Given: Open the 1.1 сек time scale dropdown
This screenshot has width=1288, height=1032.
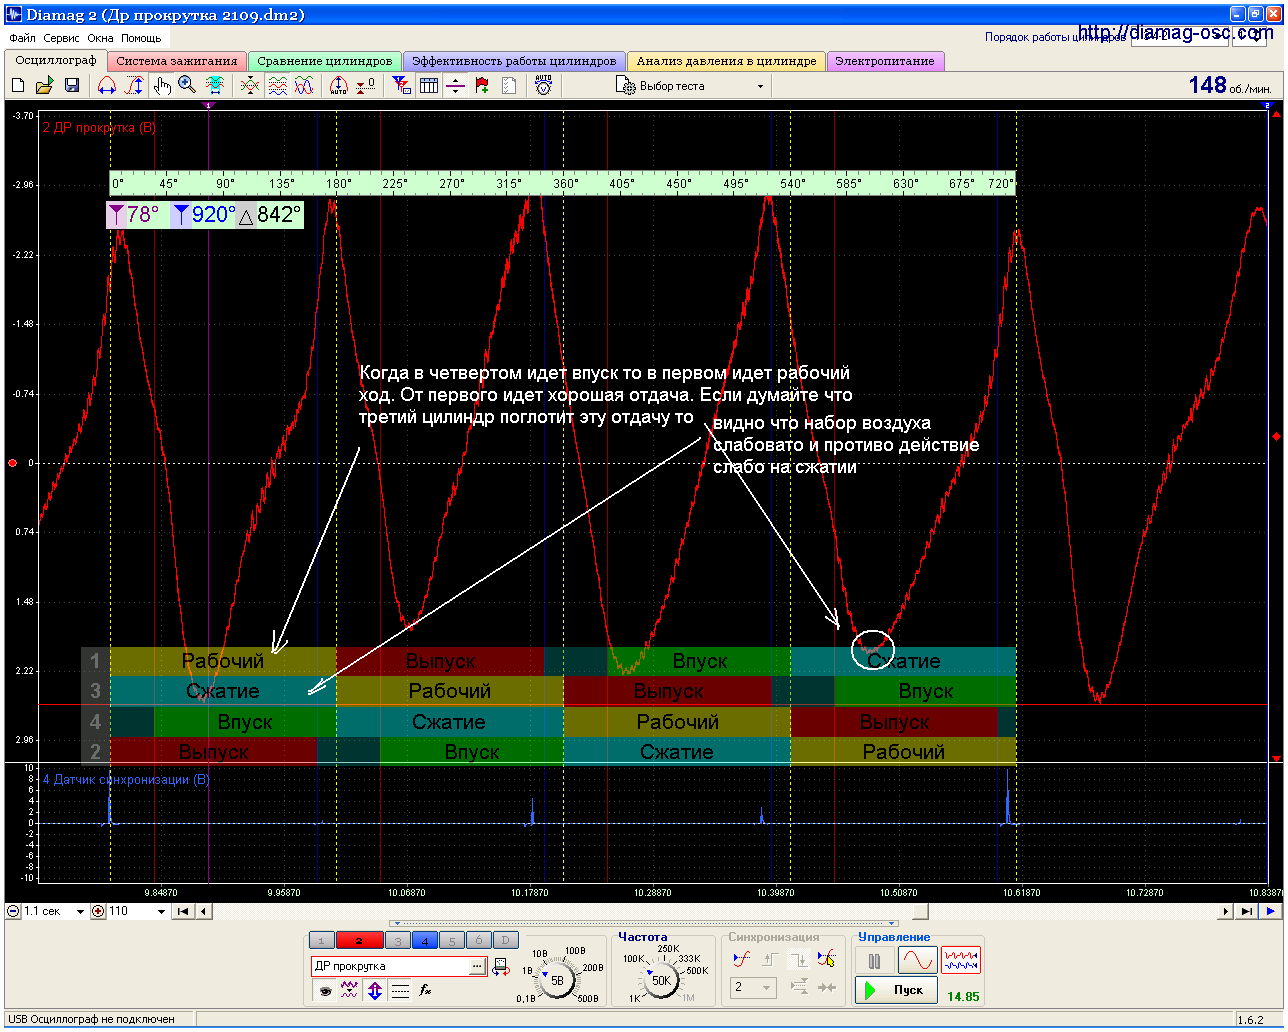Looking at the screenshot, I should coord(80,911).
